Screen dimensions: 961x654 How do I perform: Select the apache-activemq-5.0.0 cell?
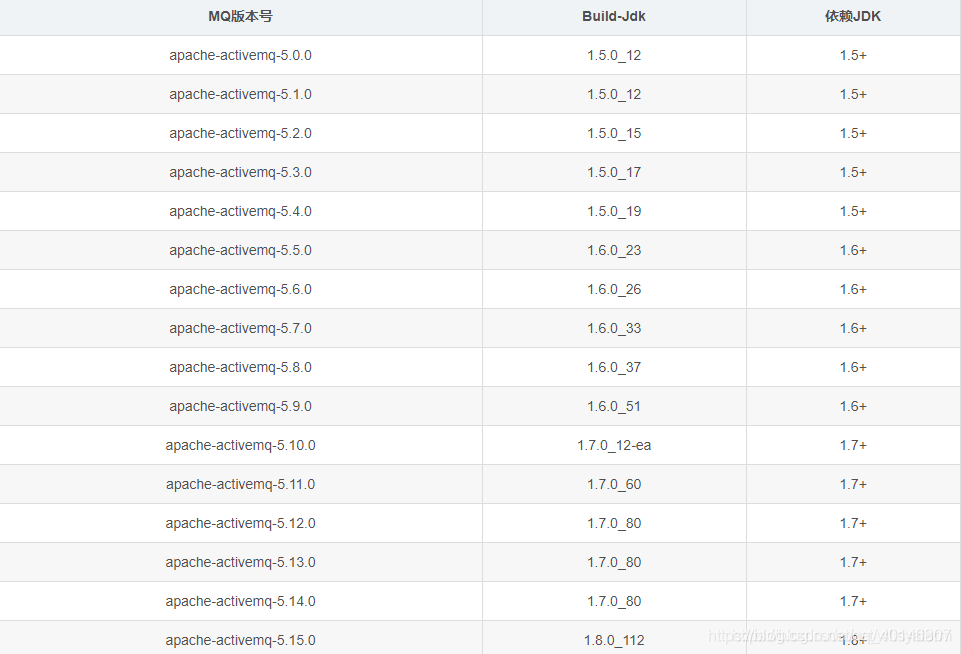pos(240,55)
